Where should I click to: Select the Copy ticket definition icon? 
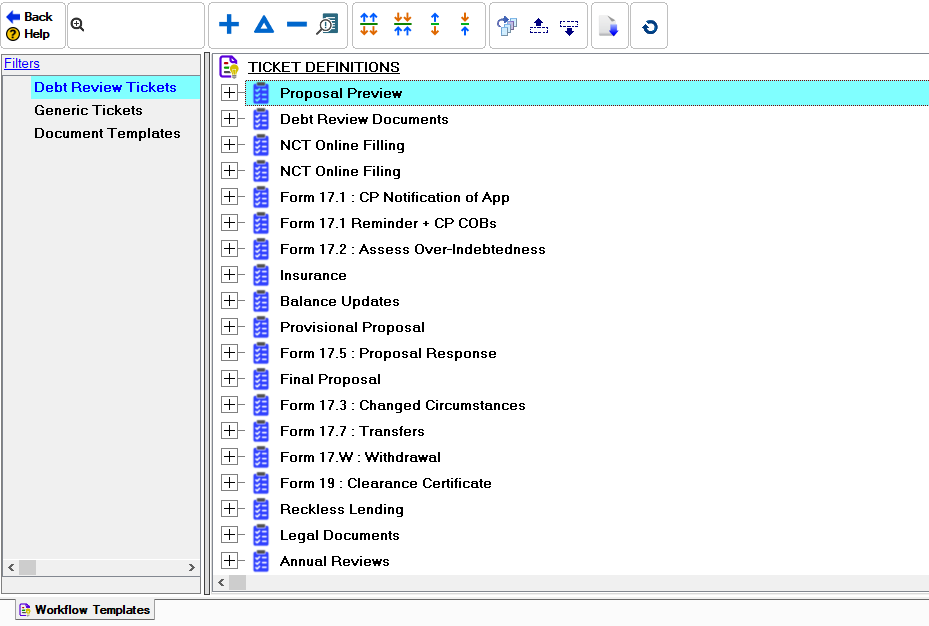(x=506, y=25)
